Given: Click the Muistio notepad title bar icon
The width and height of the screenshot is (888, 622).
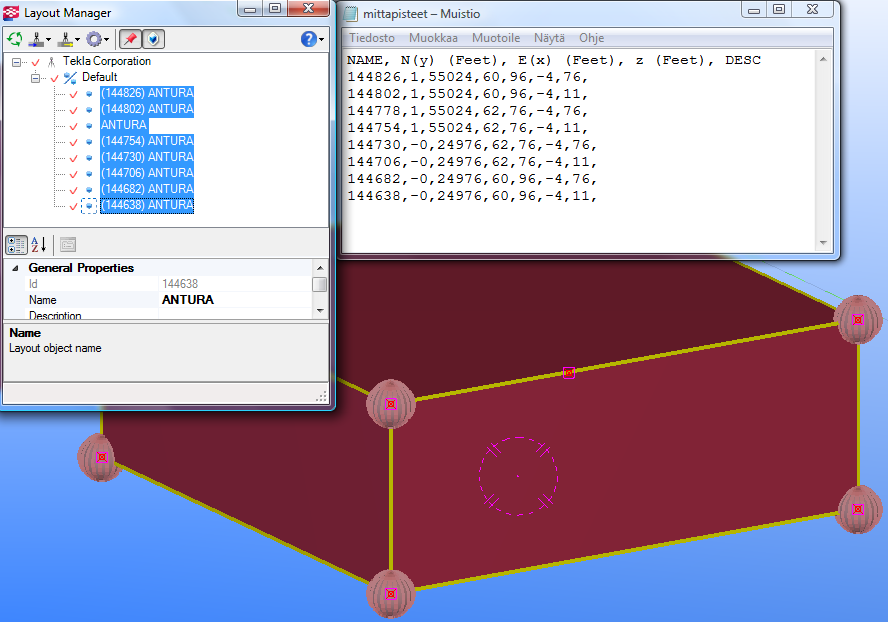Looking at the screenshot, I should 352,14.
